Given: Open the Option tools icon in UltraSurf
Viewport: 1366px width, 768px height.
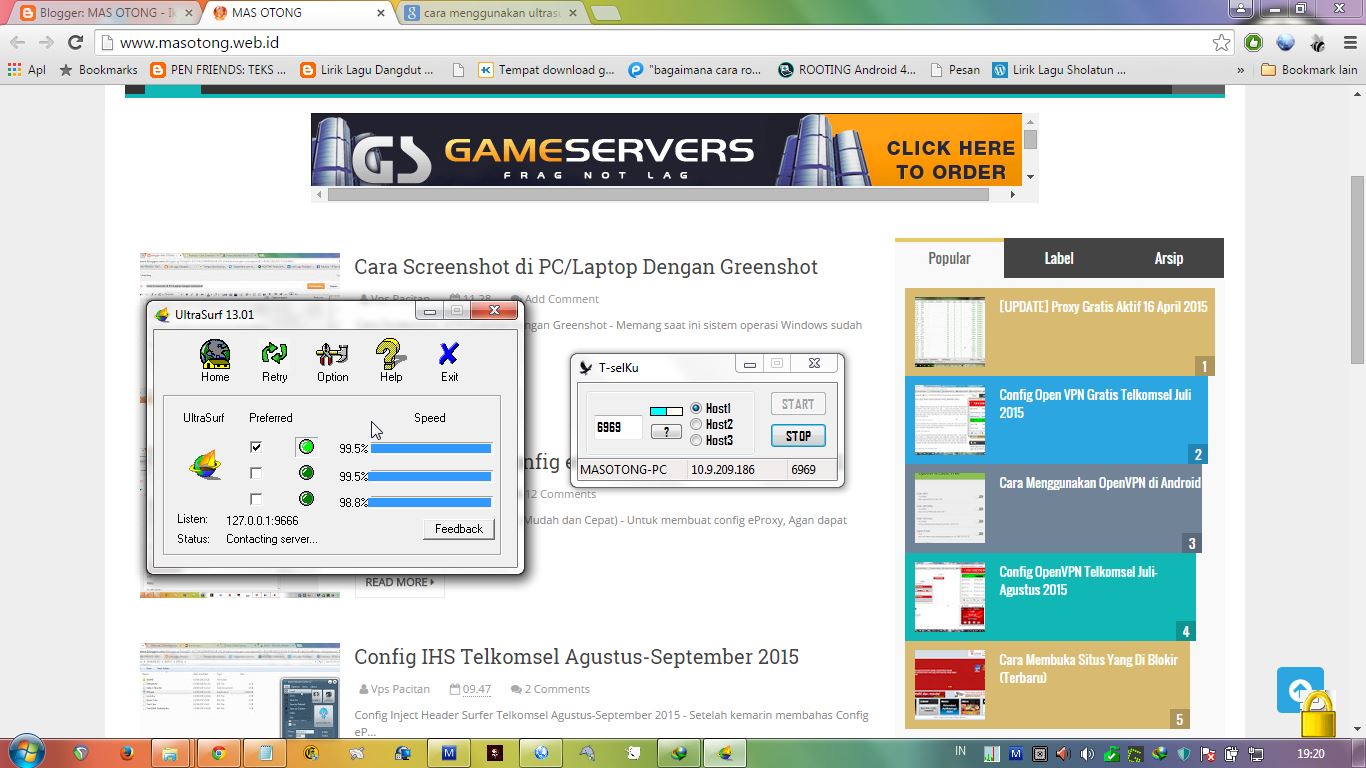Looking at the screenshot, I should pyautogui.click(x=332, y=354).
